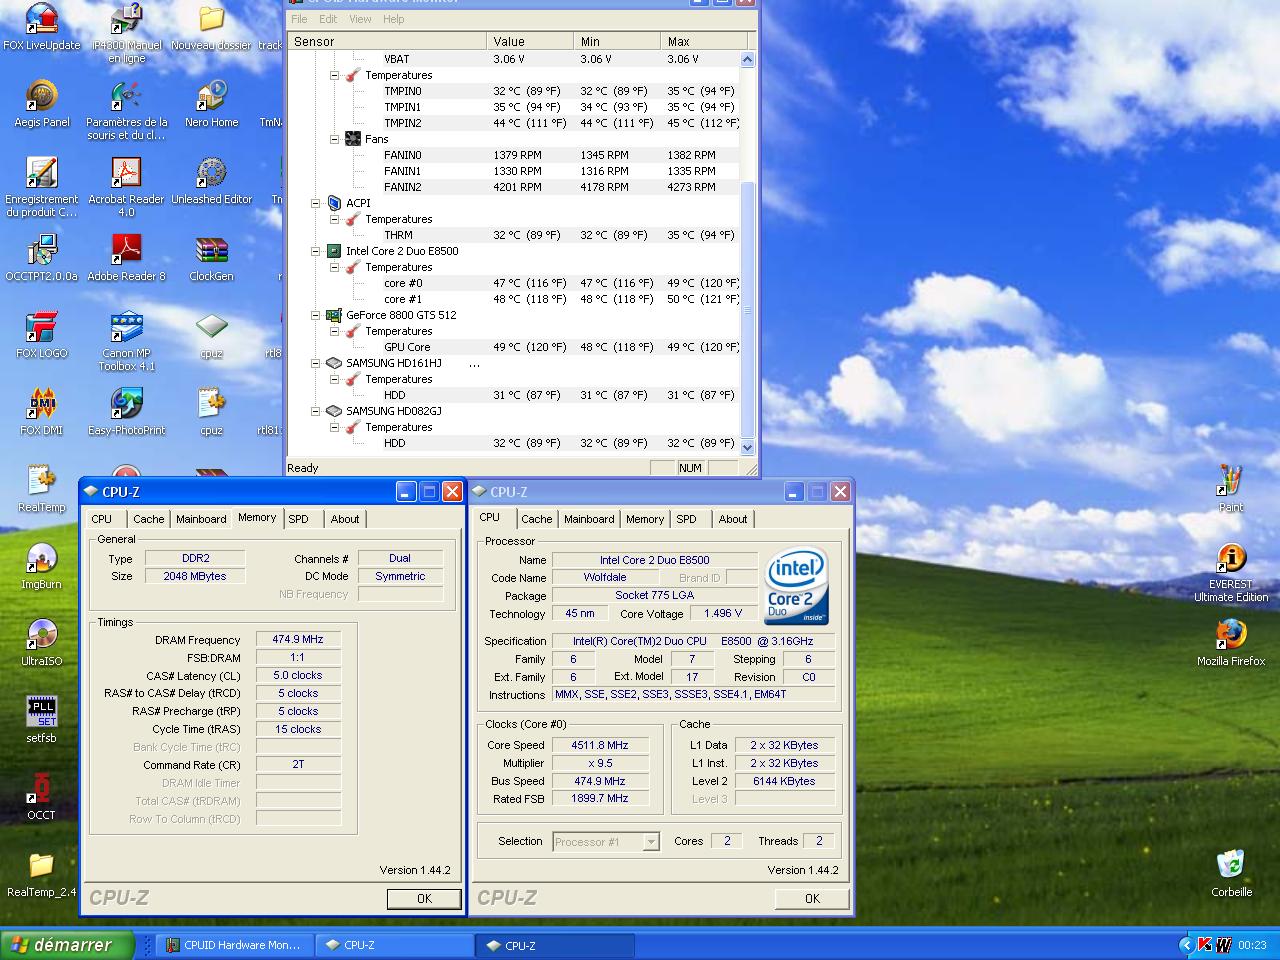Screen dimensions: 1280x960
Task: Collapse the Fans tree node
Action: [335, 139]
